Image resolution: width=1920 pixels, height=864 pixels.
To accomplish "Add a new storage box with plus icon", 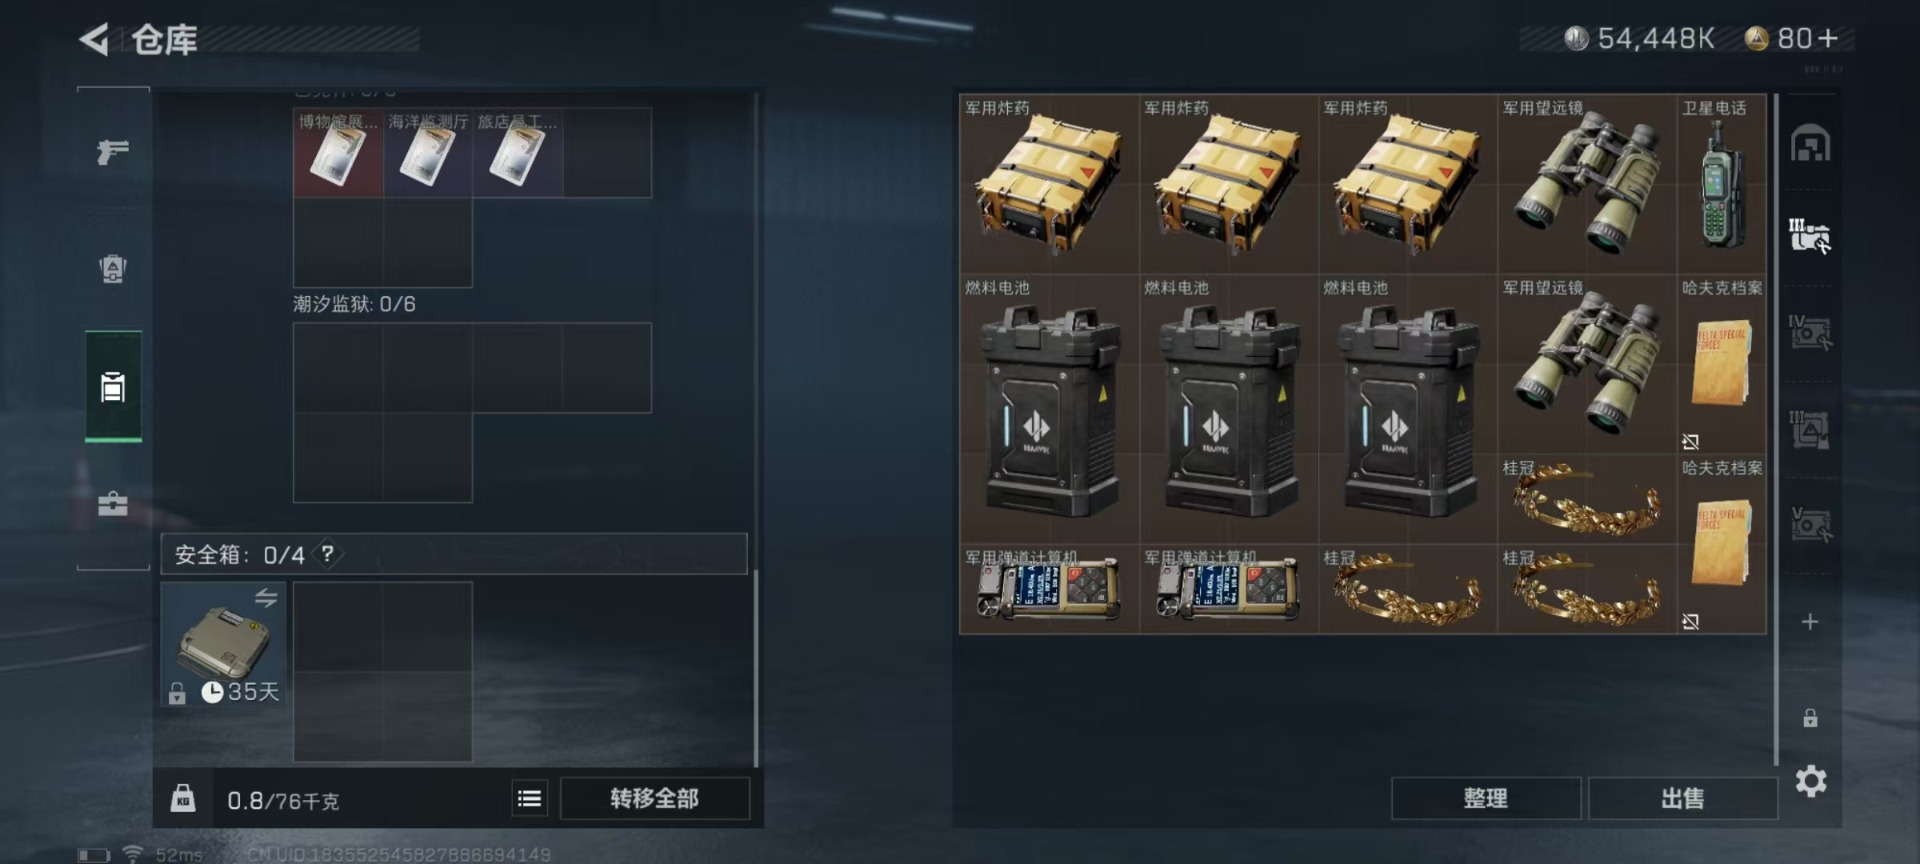I will click(x=1810, y=622).
